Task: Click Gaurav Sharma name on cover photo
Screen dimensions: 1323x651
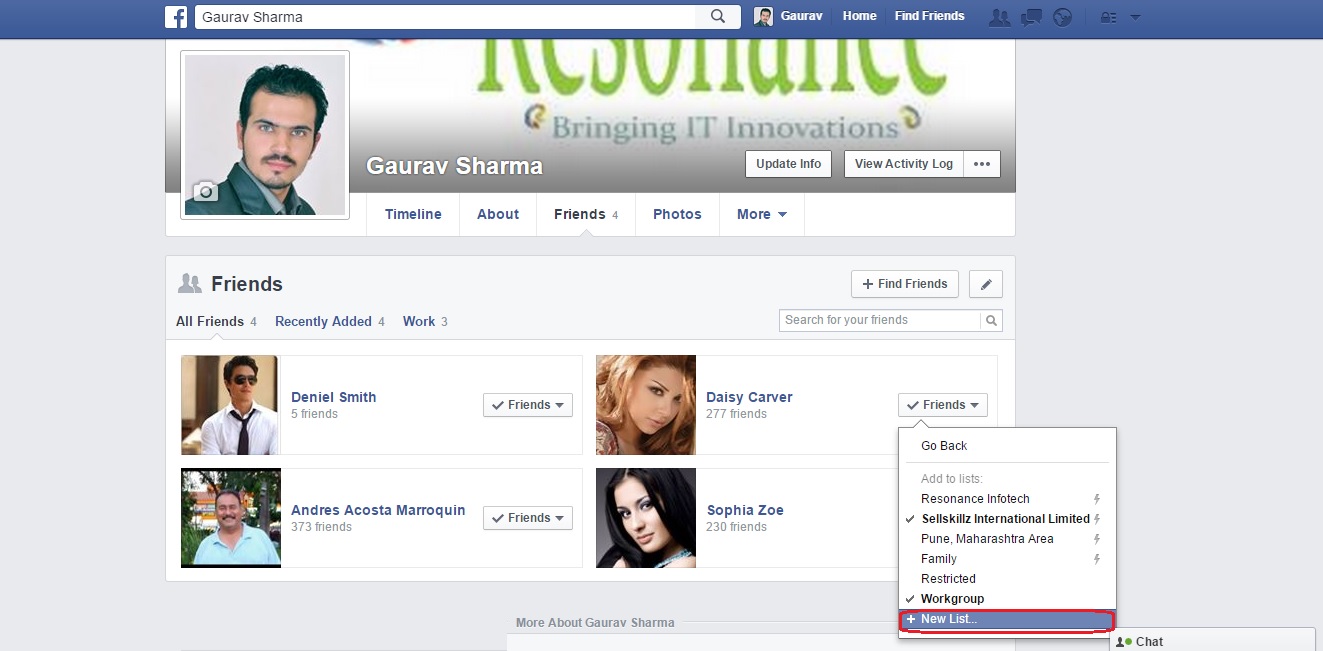Action: (454, 166)
